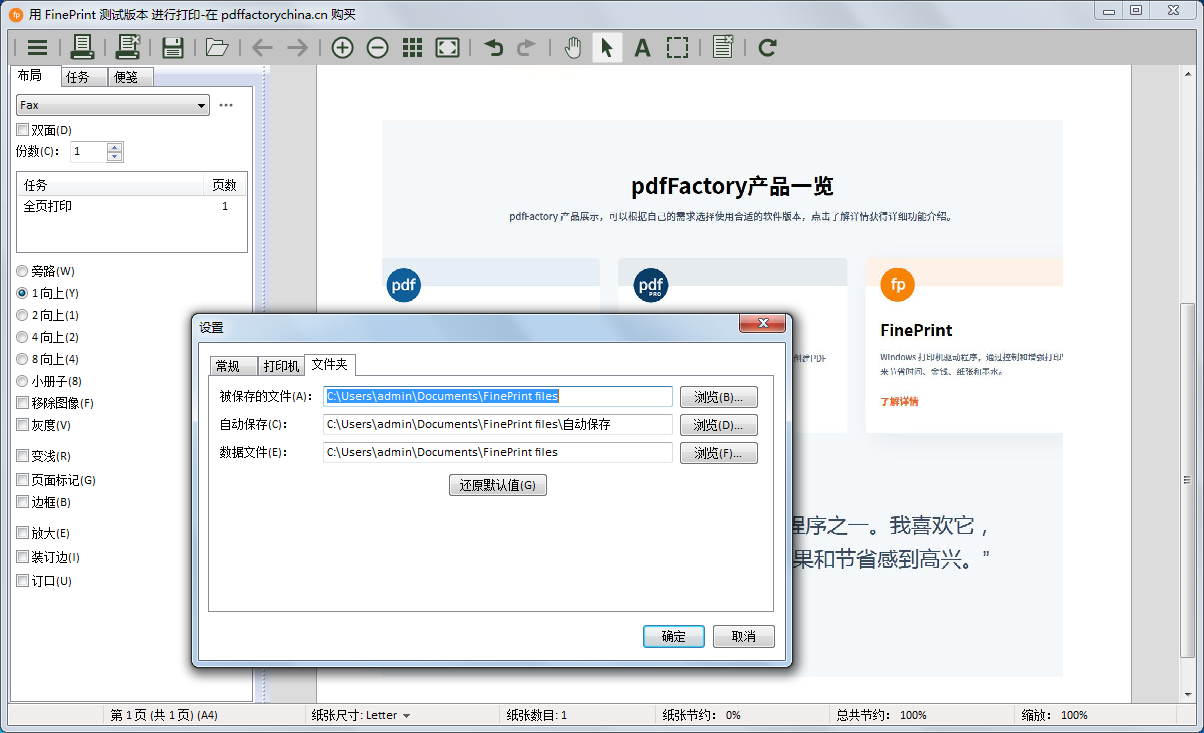Click the three-dots printer options button
The image size is (1204, 733).
(x=226, y=105)
